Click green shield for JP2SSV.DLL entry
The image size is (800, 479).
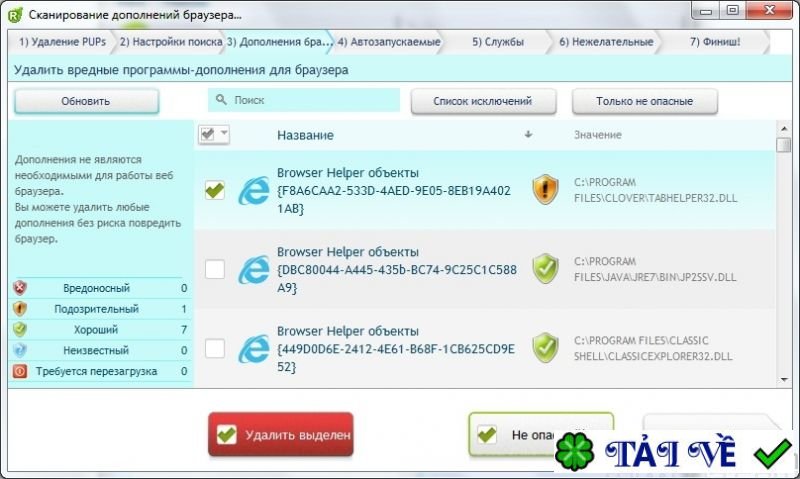point(545,268)
